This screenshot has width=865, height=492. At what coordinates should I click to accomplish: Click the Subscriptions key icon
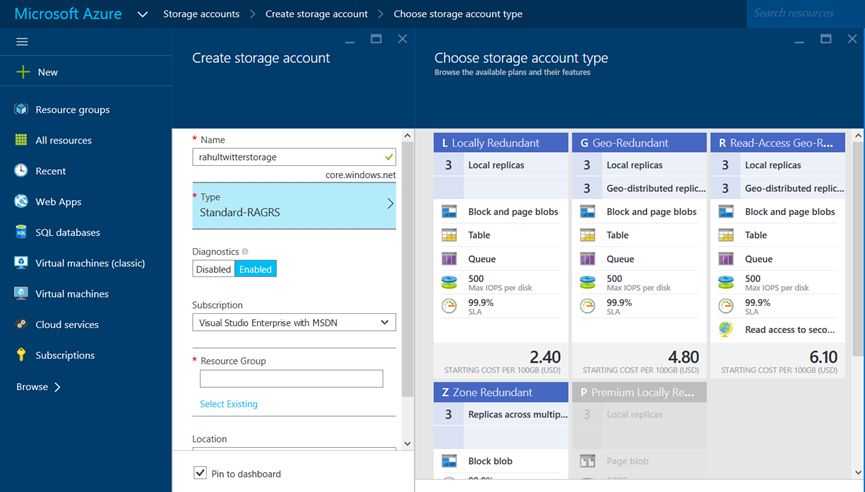[21, 355]
